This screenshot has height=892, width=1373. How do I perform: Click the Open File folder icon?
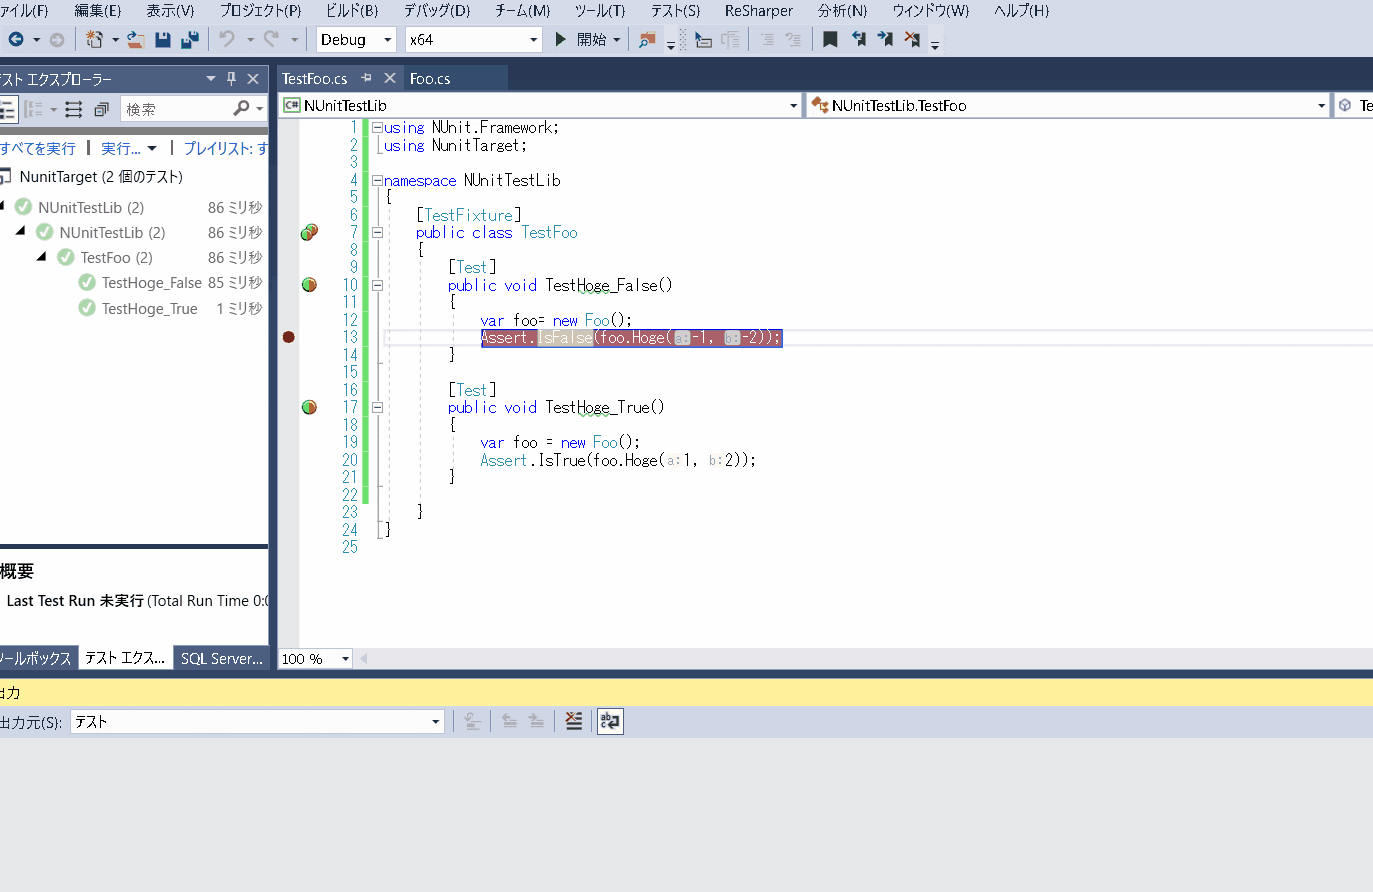135,40
